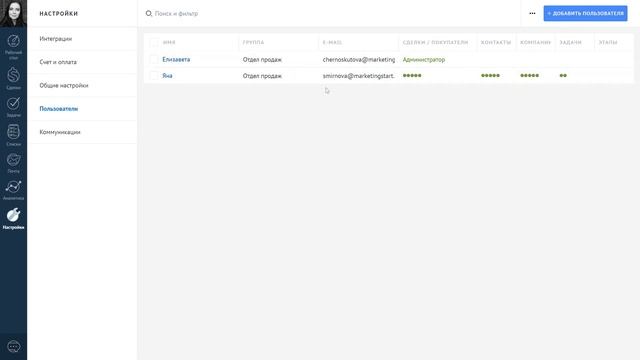
Task: Click the search magnifier icon
Action: 149,13
